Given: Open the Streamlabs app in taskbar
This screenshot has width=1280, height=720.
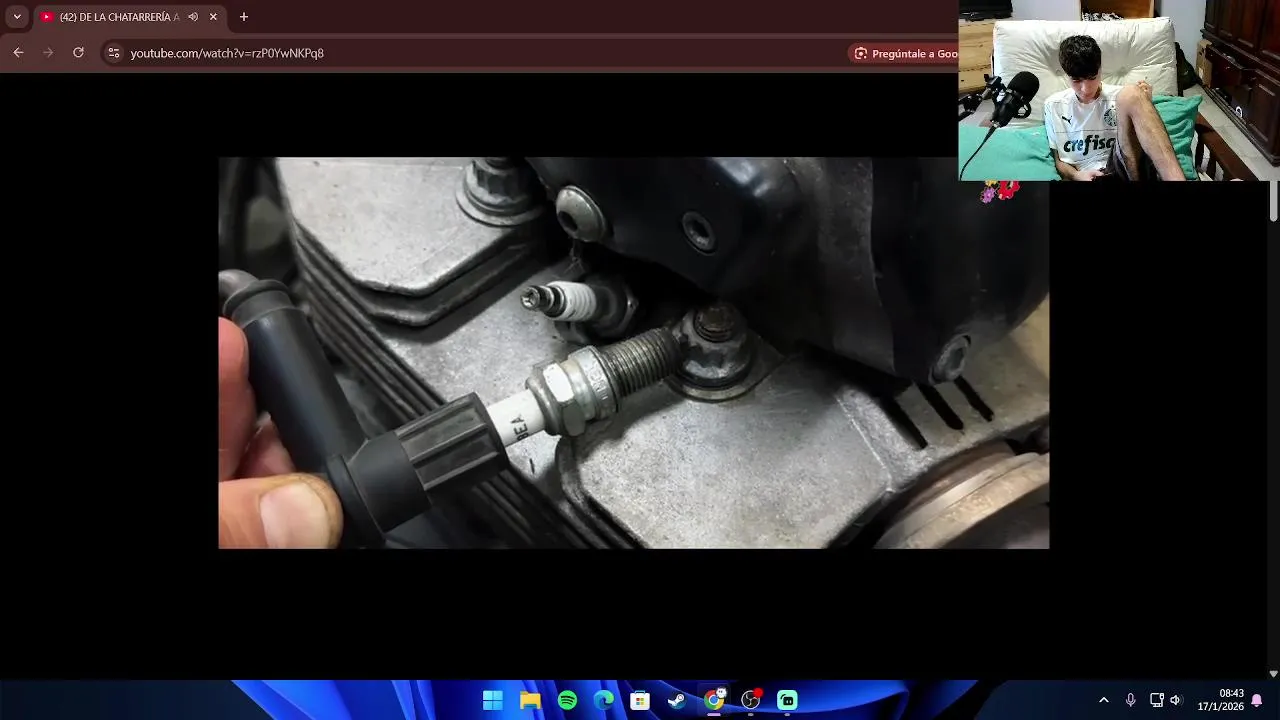Looking at the screenshot, I should pos(787,701).
